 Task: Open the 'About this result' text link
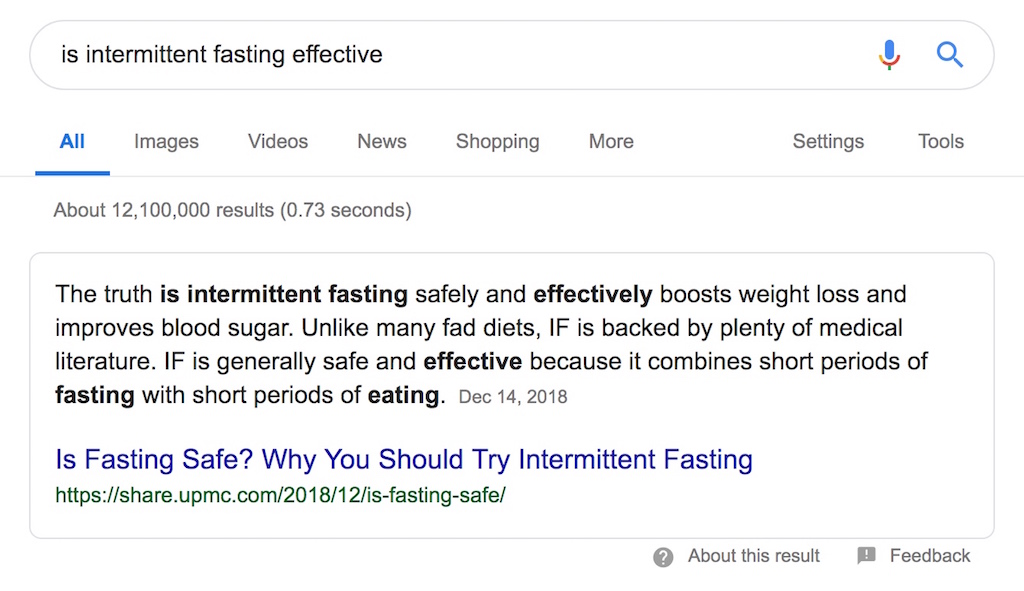coord(754,556)
